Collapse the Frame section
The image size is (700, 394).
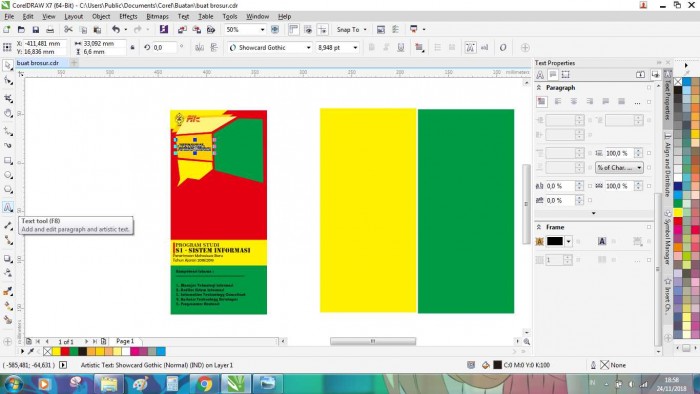click(x=539, y=227)
